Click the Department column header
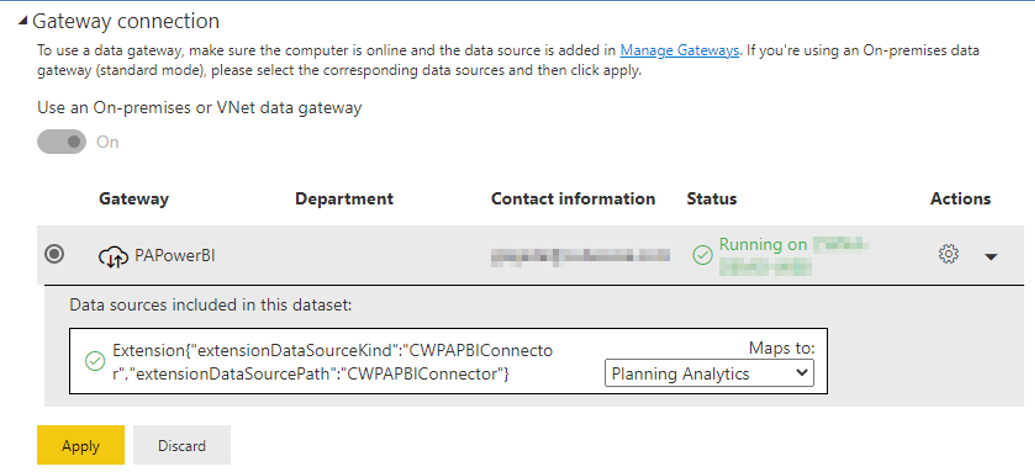Viewport: 1035px width, 475px height. click(344, 199)
